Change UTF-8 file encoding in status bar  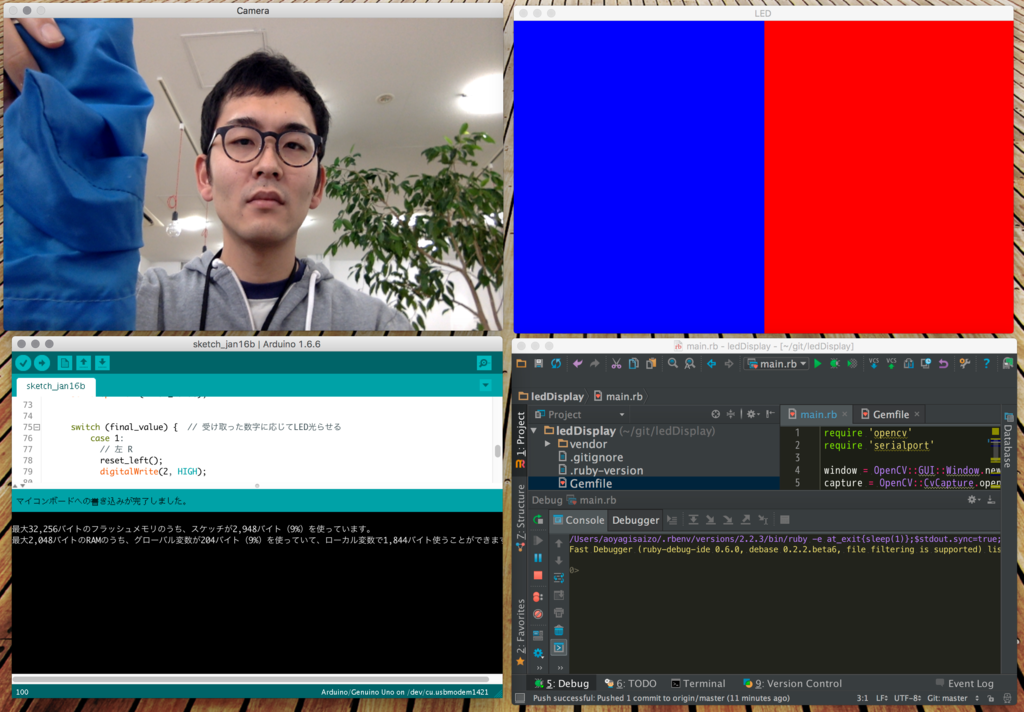tap(908, 698)
